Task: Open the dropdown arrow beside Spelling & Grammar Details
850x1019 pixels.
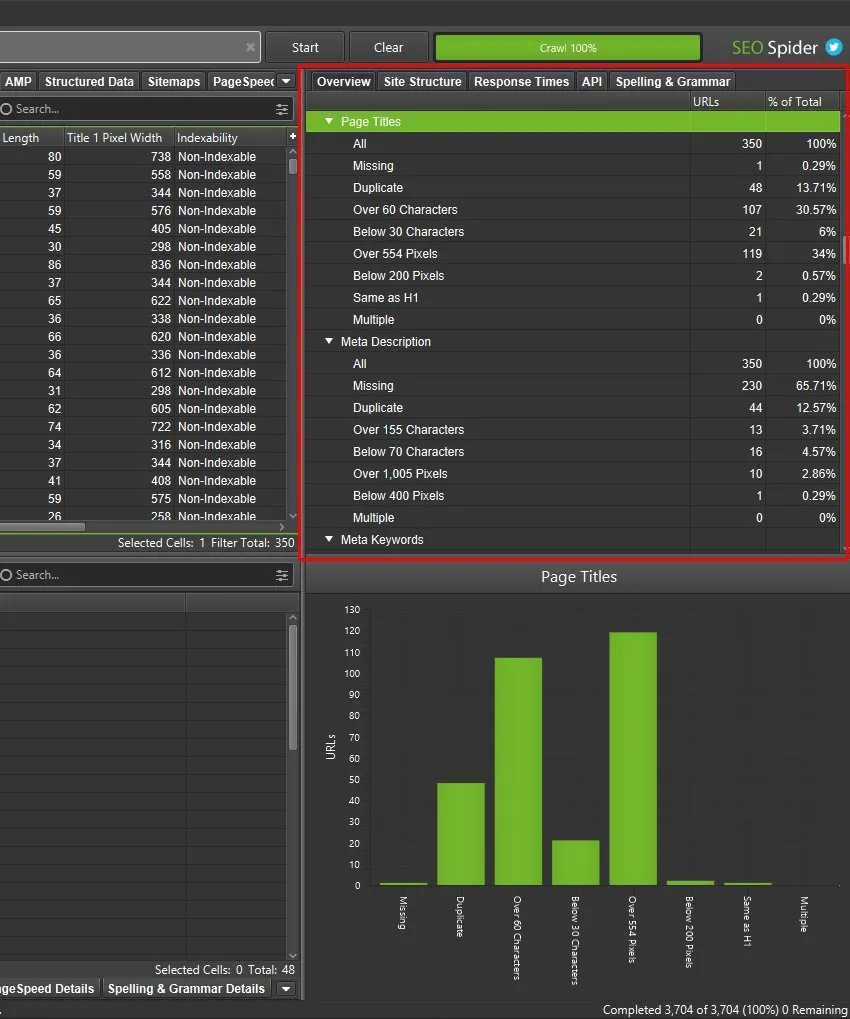Action: [x=286, y=988]
